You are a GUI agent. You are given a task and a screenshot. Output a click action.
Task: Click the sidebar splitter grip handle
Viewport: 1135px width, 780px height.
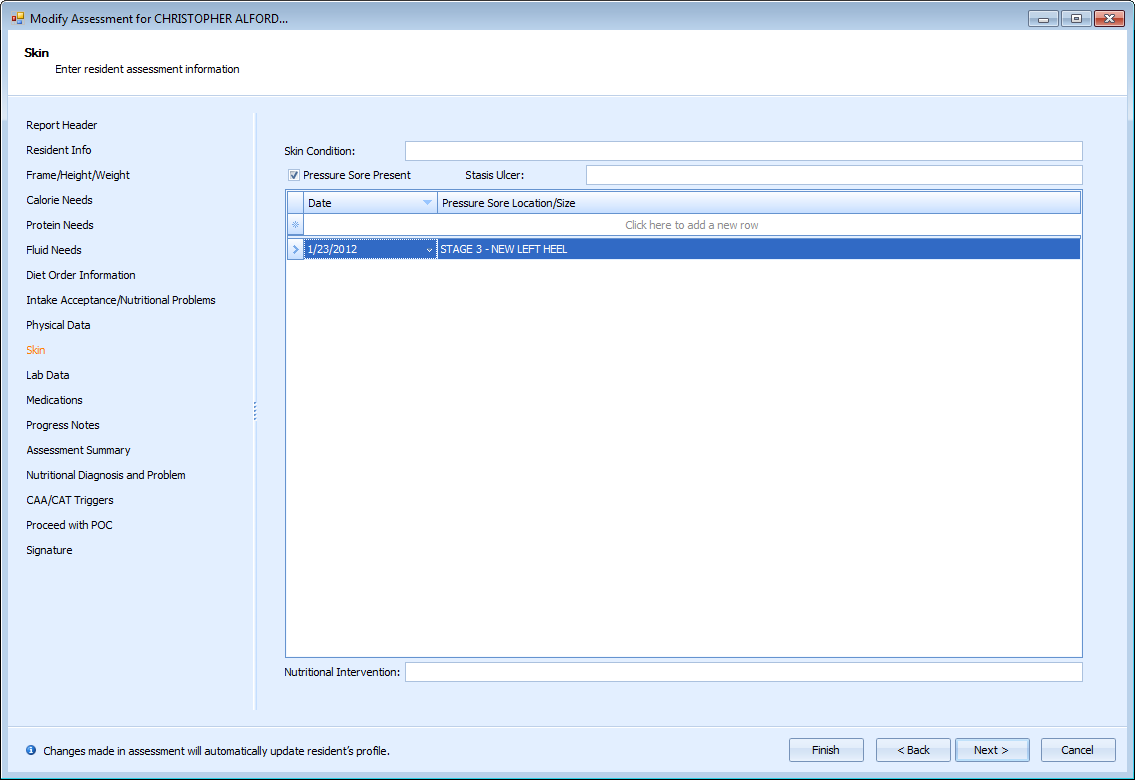pos(255,411)
